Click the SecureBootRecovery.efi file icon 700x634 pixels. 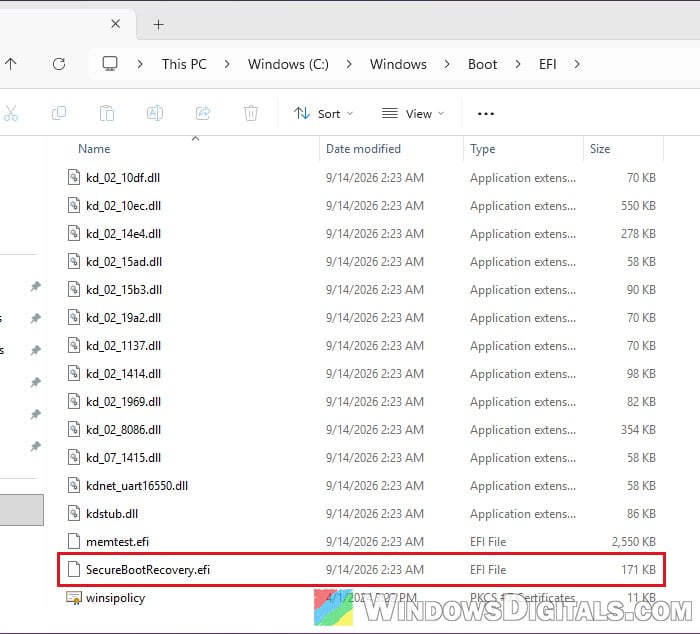pos(74,569)
